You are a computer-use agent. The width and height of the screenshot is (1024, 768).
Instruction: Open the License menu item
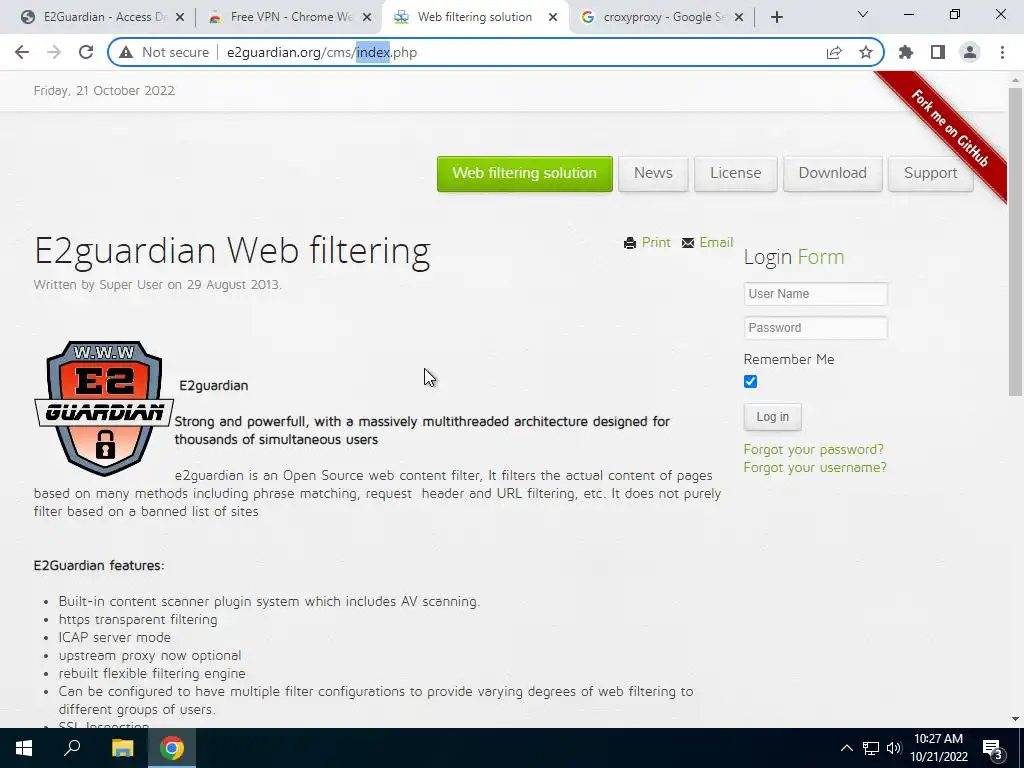pyautogui.click(x=735, y=174)
